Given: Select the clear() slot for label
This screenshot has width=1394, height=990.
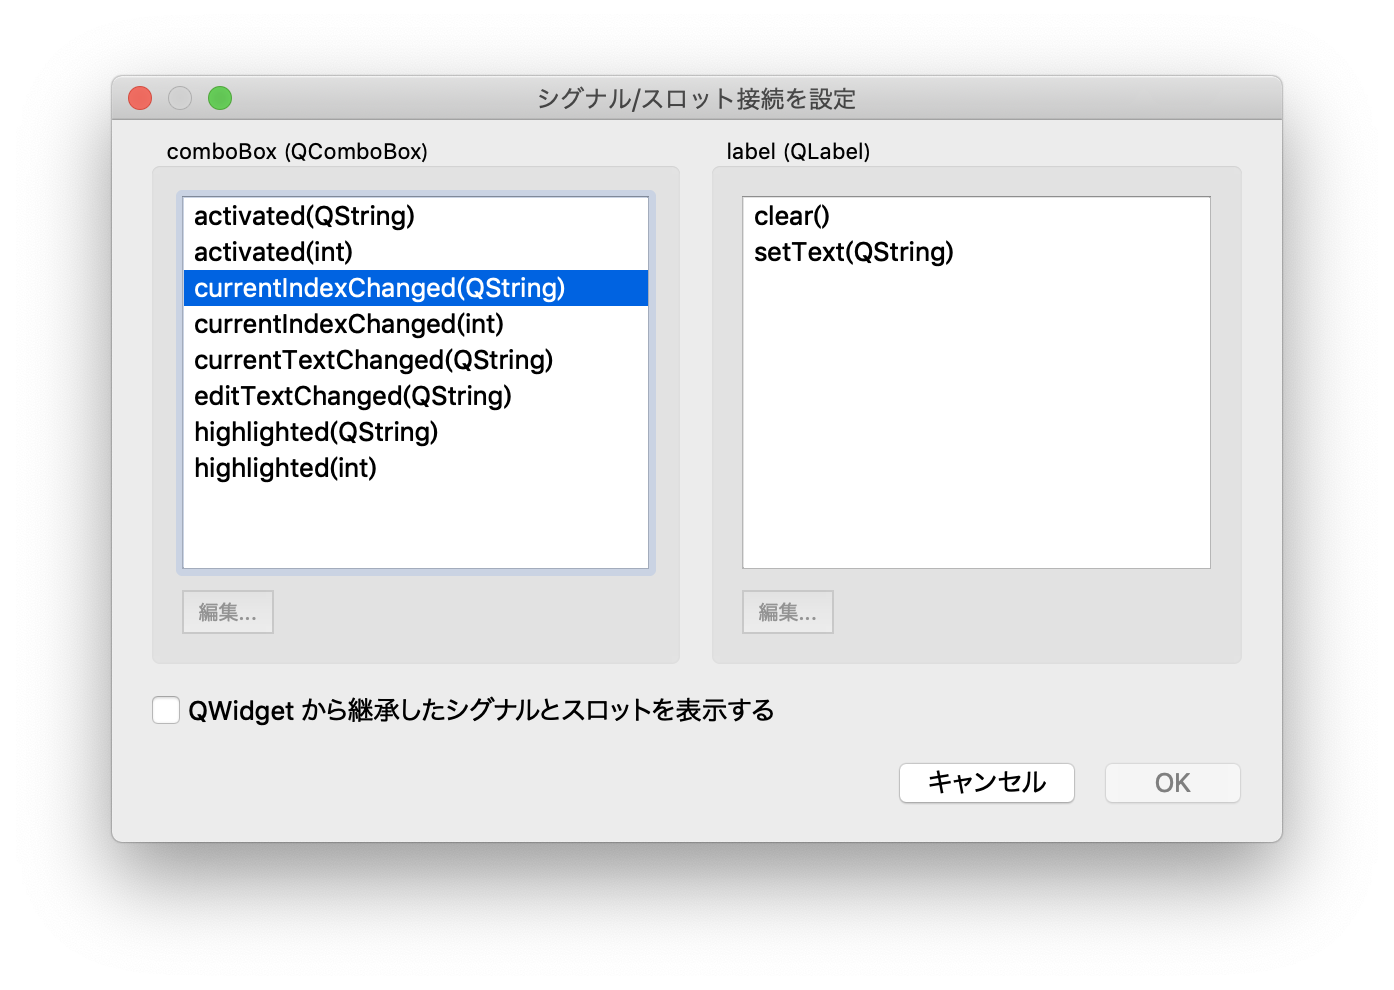Looking at the screenshot, I should [791, 216].
